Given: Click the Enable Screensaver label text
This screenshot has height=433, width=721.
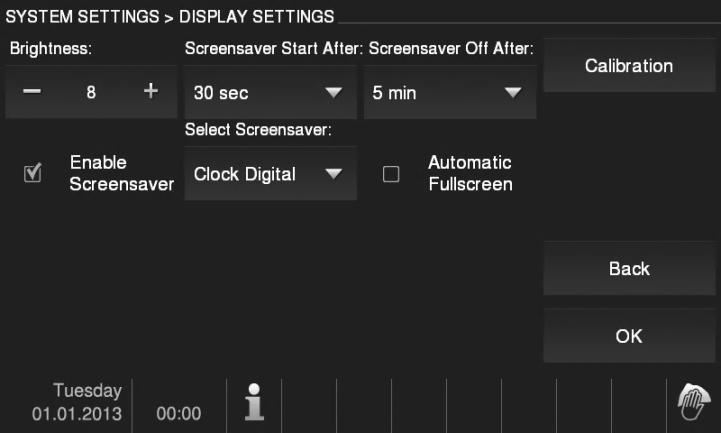Looking at the screenshot, I should 121,174.
